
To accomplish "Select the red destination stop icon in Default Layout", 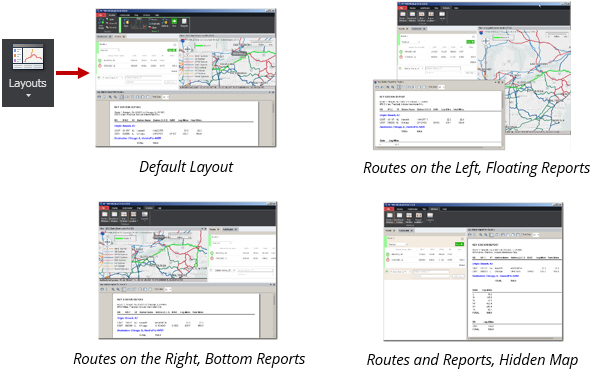I will pyautogui.click(x=100, y=66).
